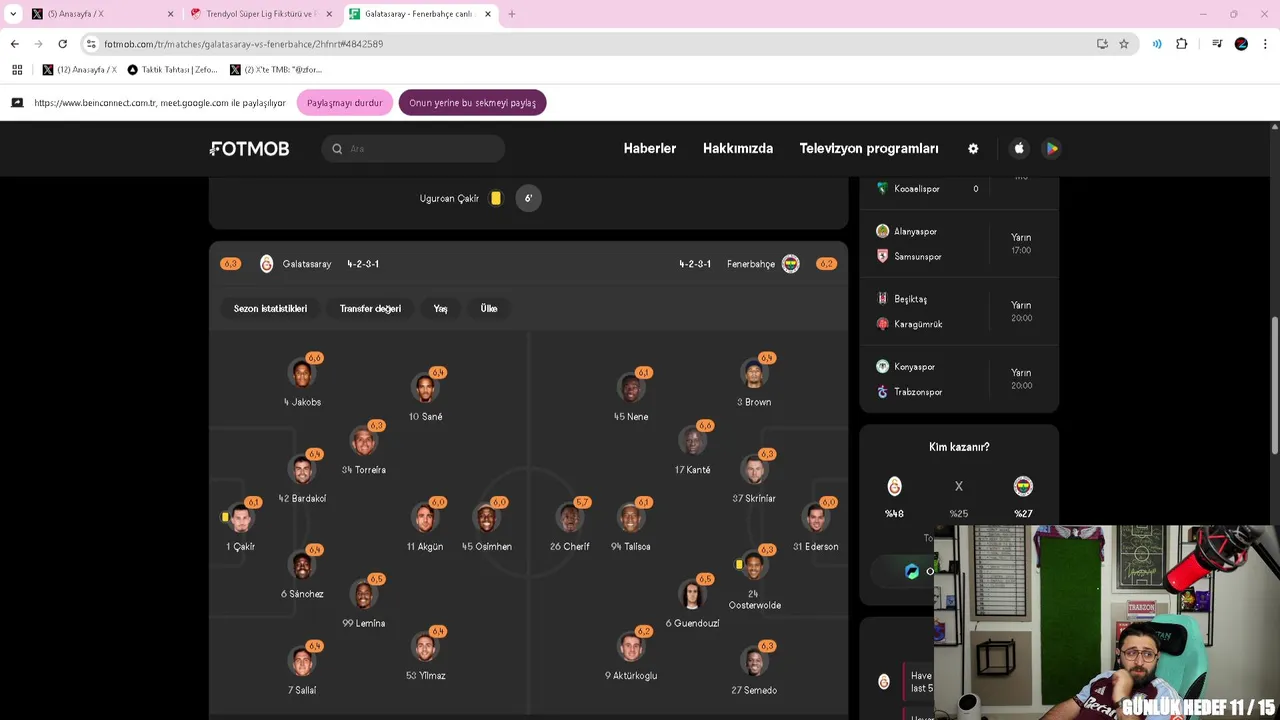This screenshot has height=720, width=1280.
Task: Click the Fenerbahçe crest in lineup header
Action: (x=790, y=264)
